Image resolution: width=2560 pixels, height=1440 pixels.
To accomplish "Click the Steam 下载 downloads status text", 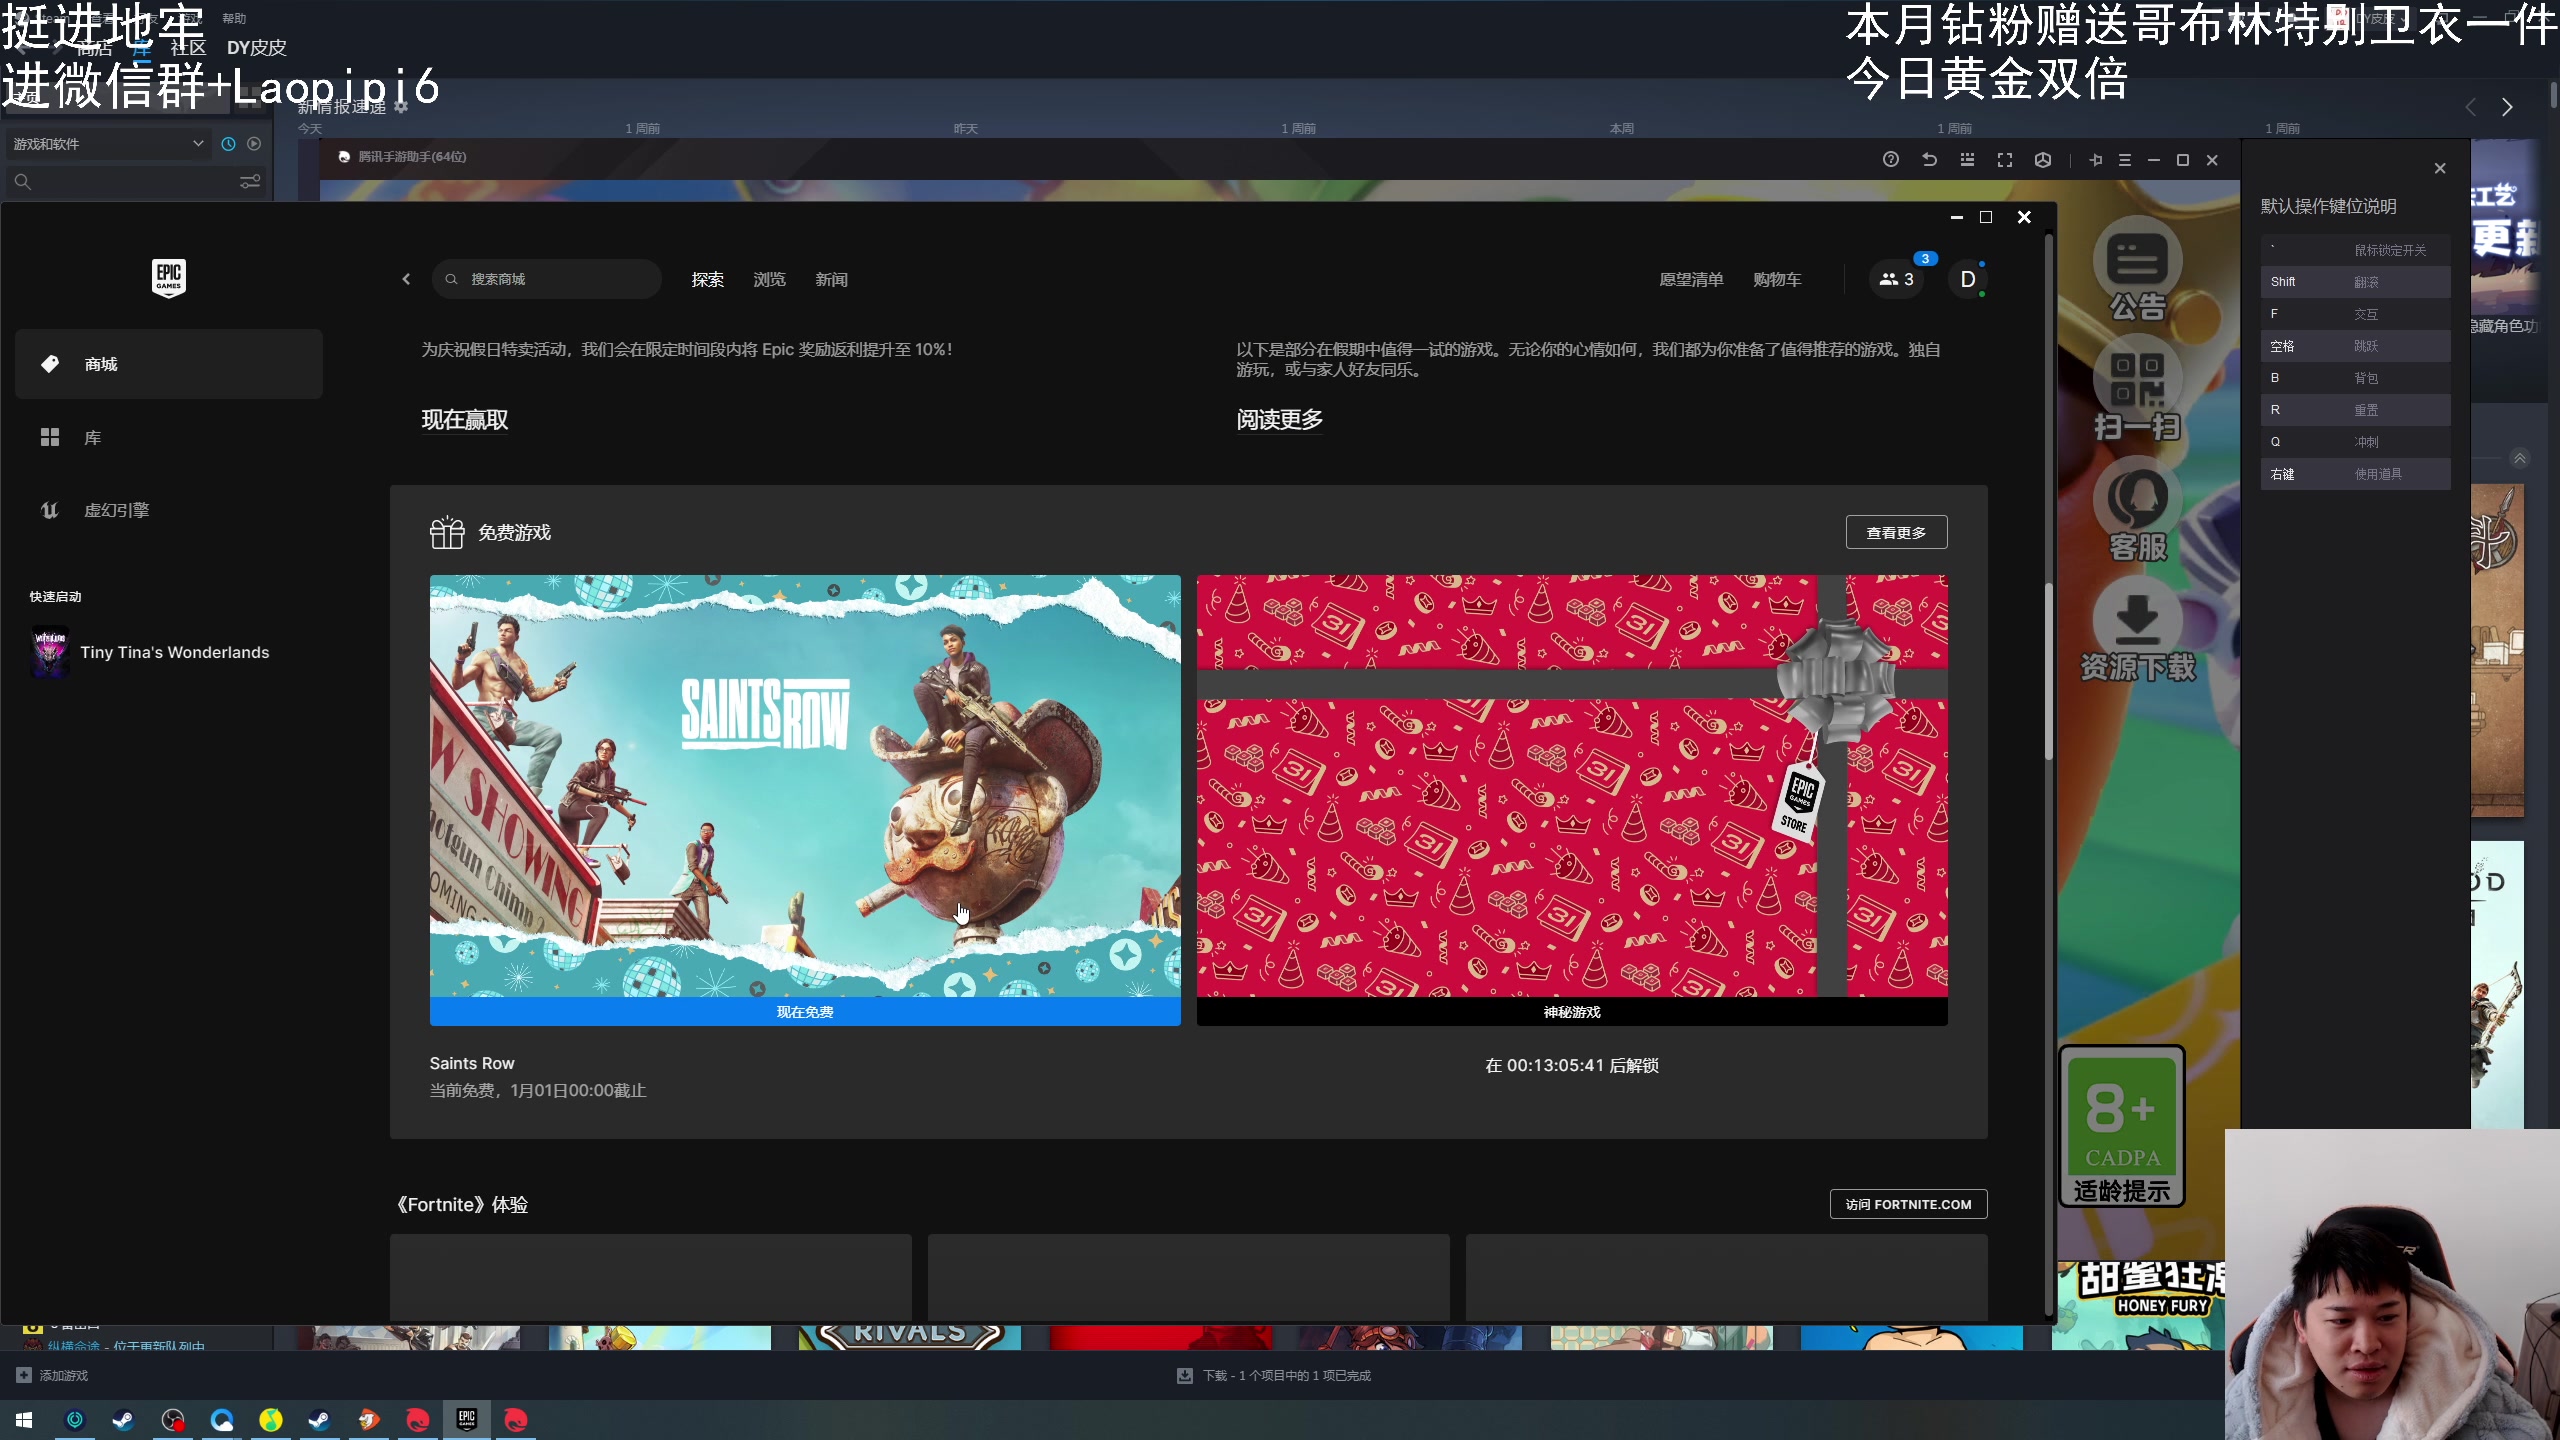I will (1287, 1375).
